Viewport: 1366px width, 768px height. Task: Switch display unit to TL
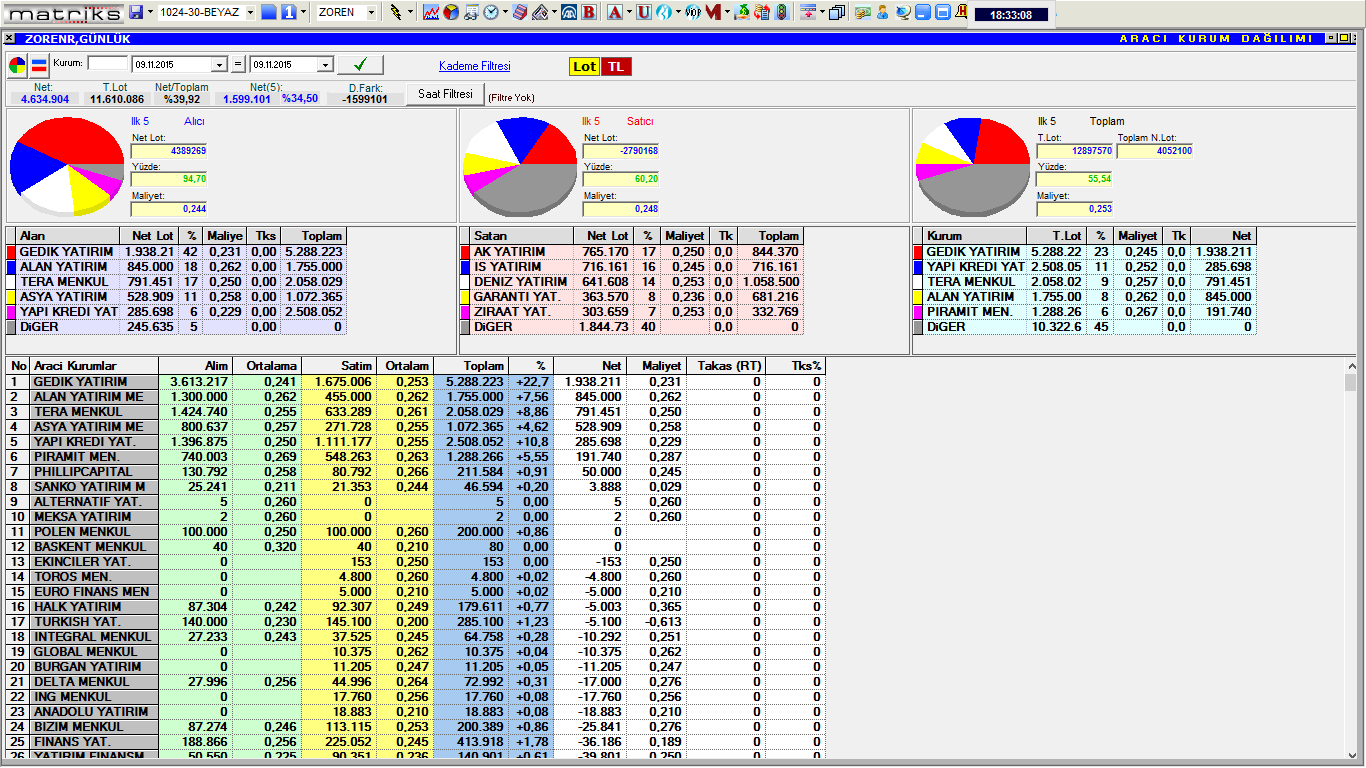[616, 66]
